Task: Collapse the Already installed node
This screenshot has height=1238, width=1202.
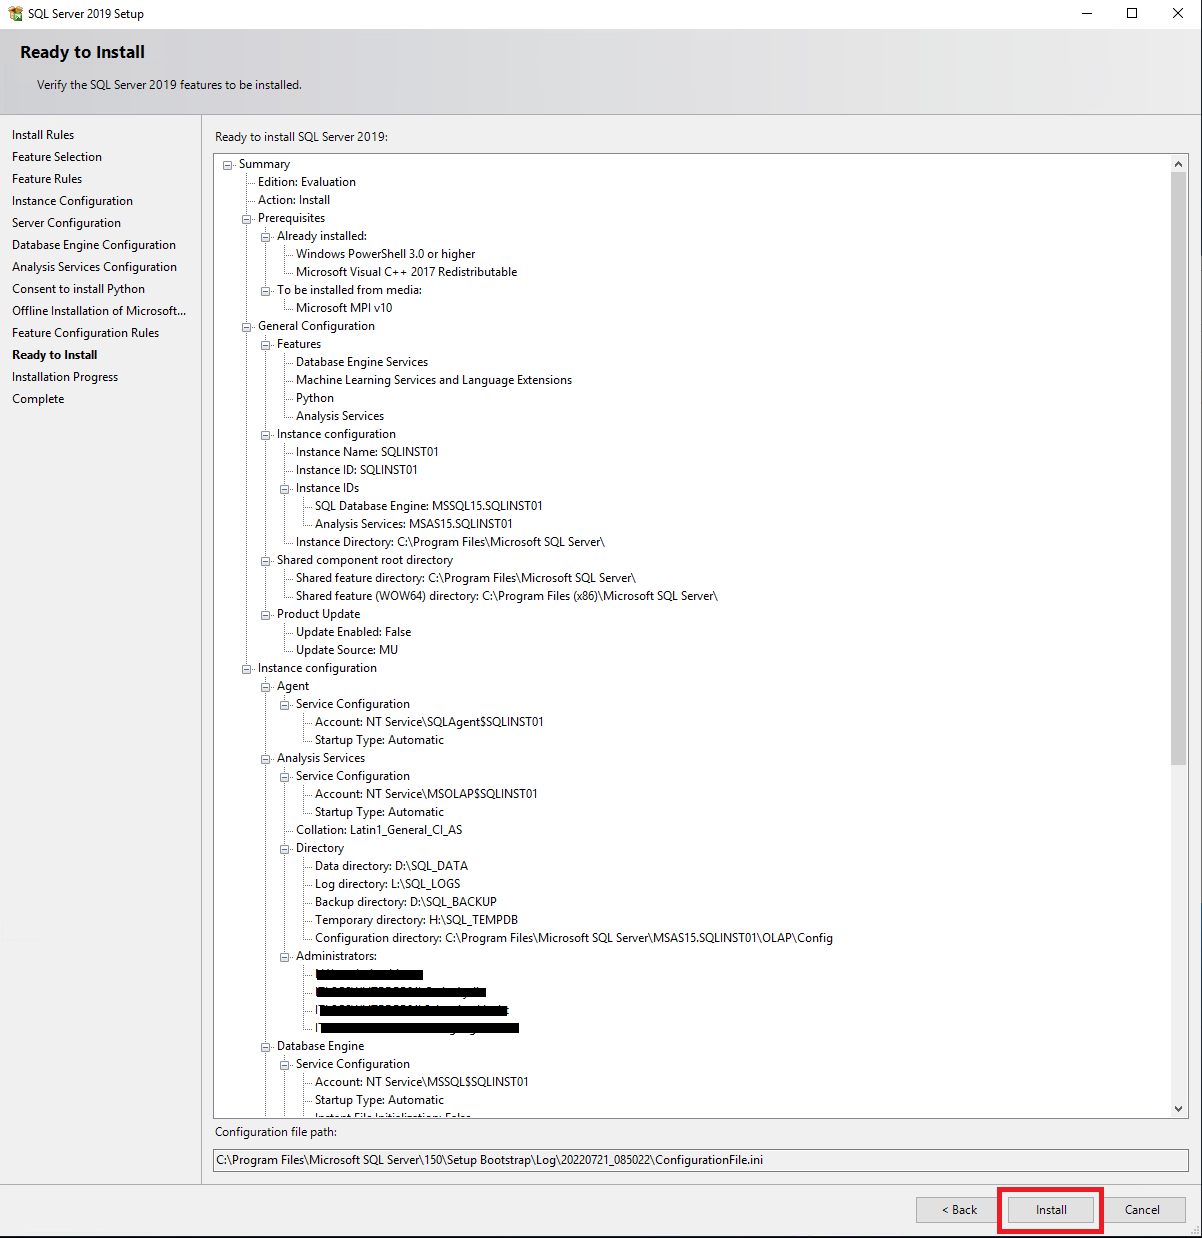Action: click(266, 236)
